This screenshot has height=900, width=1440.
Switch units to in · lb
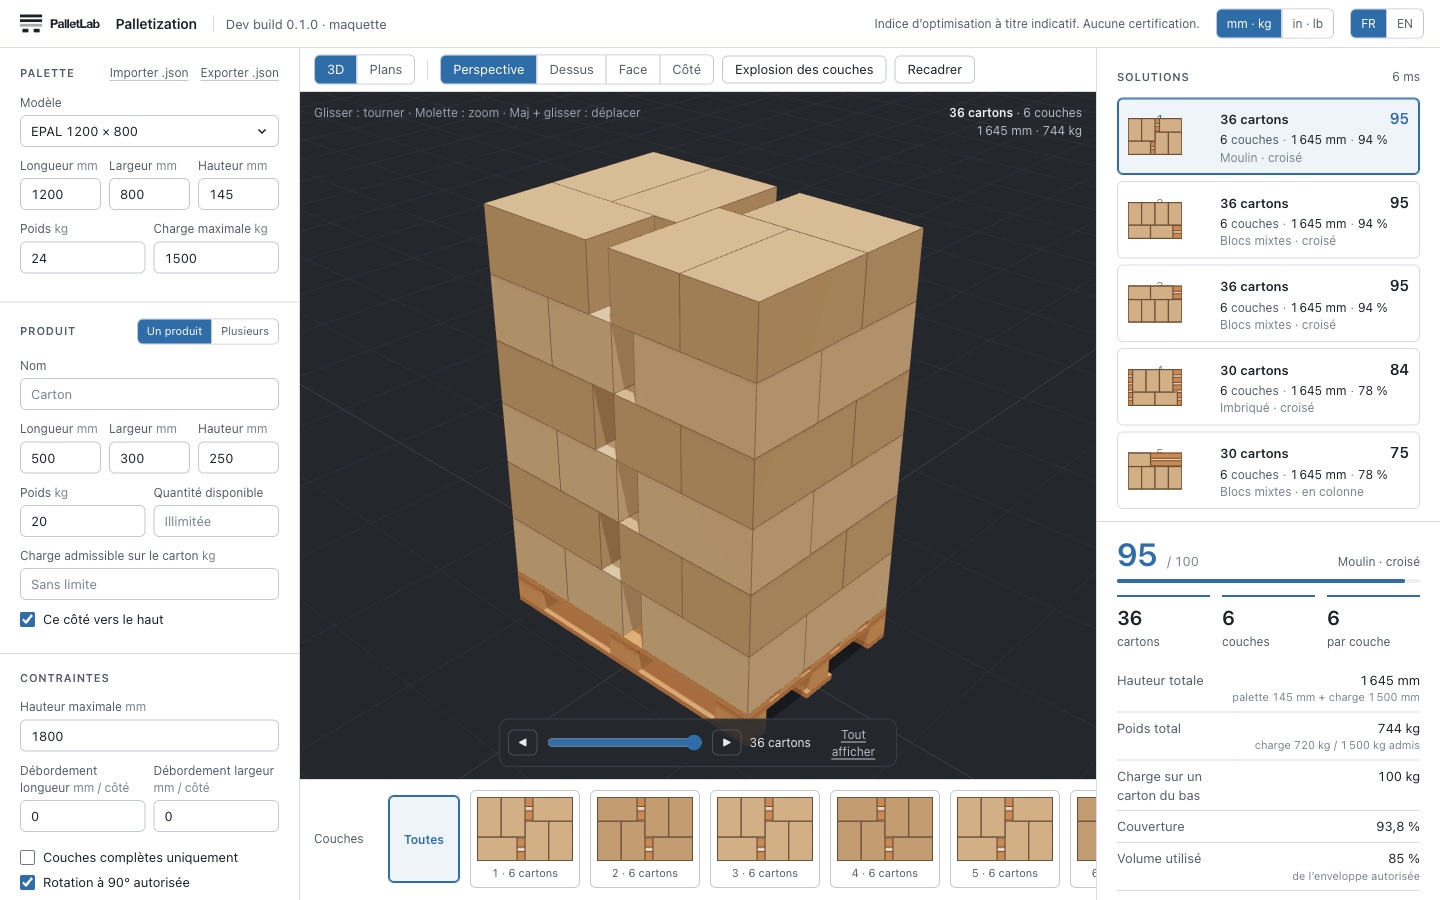click(x=1307, y=24)
